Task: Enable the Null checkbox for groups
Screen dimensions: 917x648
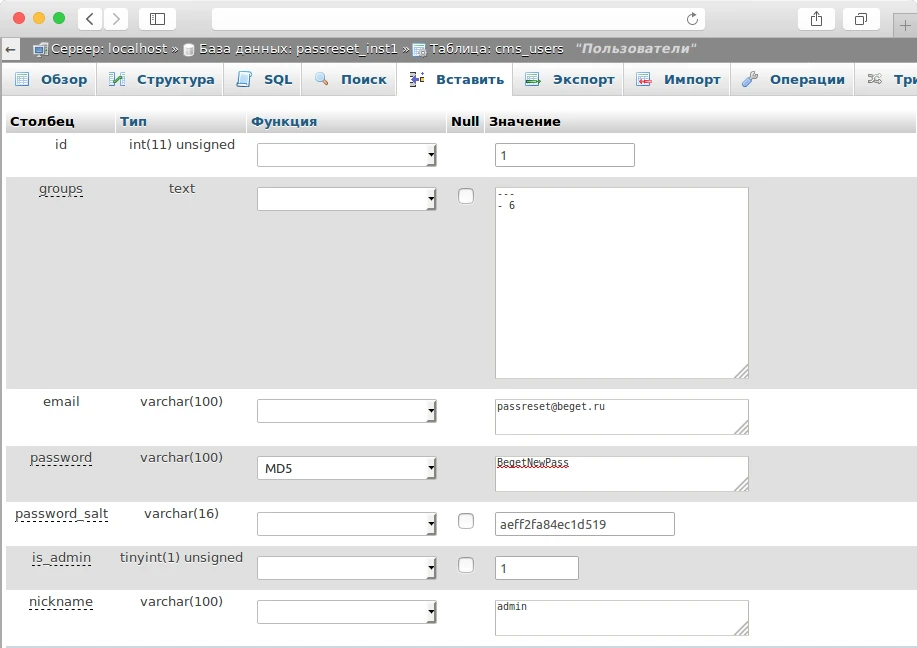Action: pos(466,196)
